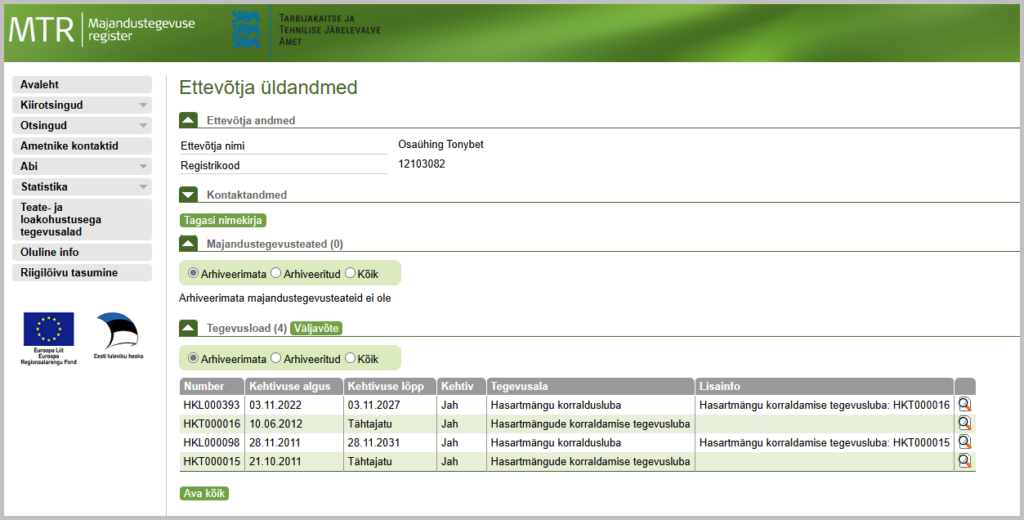The height and width of the screenshot is (520, 1024).
Task: Click the Tagasi nimekirja button
Action: 223,220
